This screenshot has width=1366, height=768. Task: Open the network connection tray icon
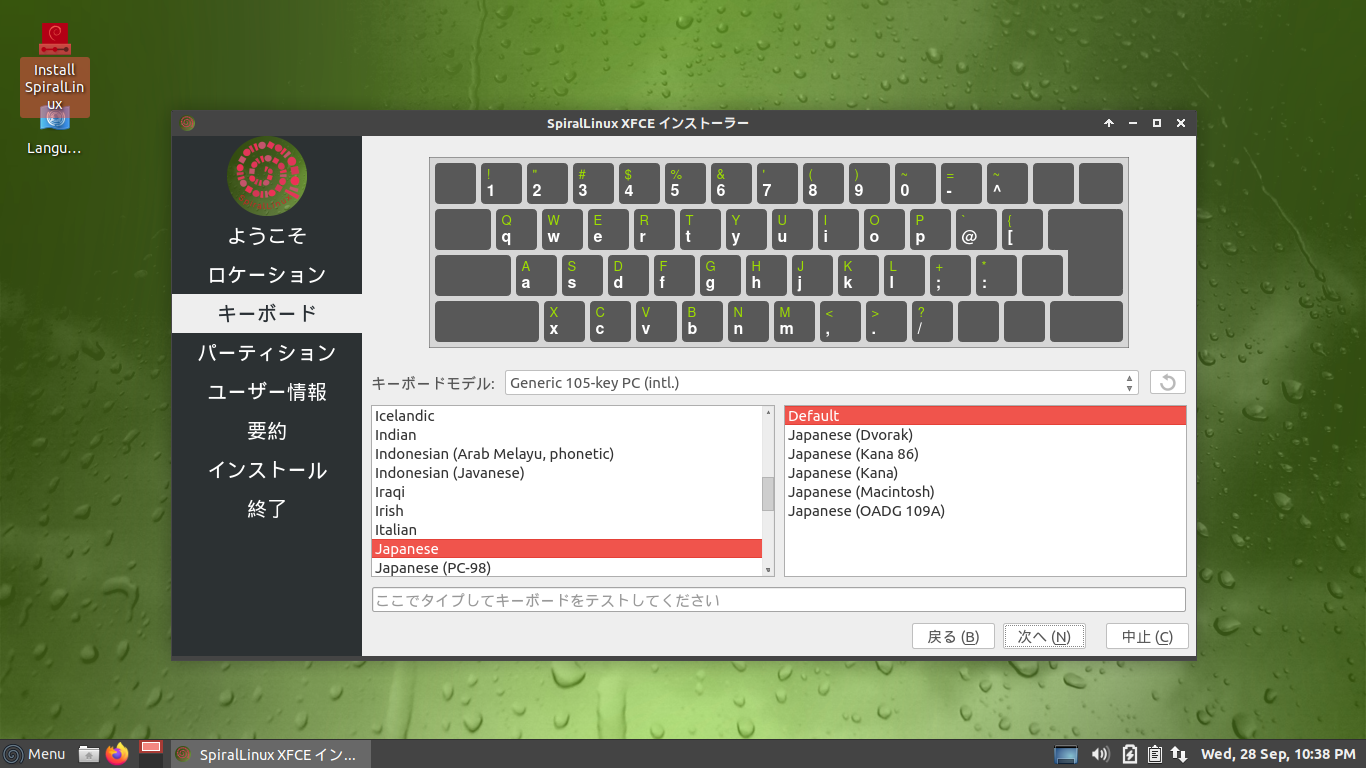pos(1179,754)
